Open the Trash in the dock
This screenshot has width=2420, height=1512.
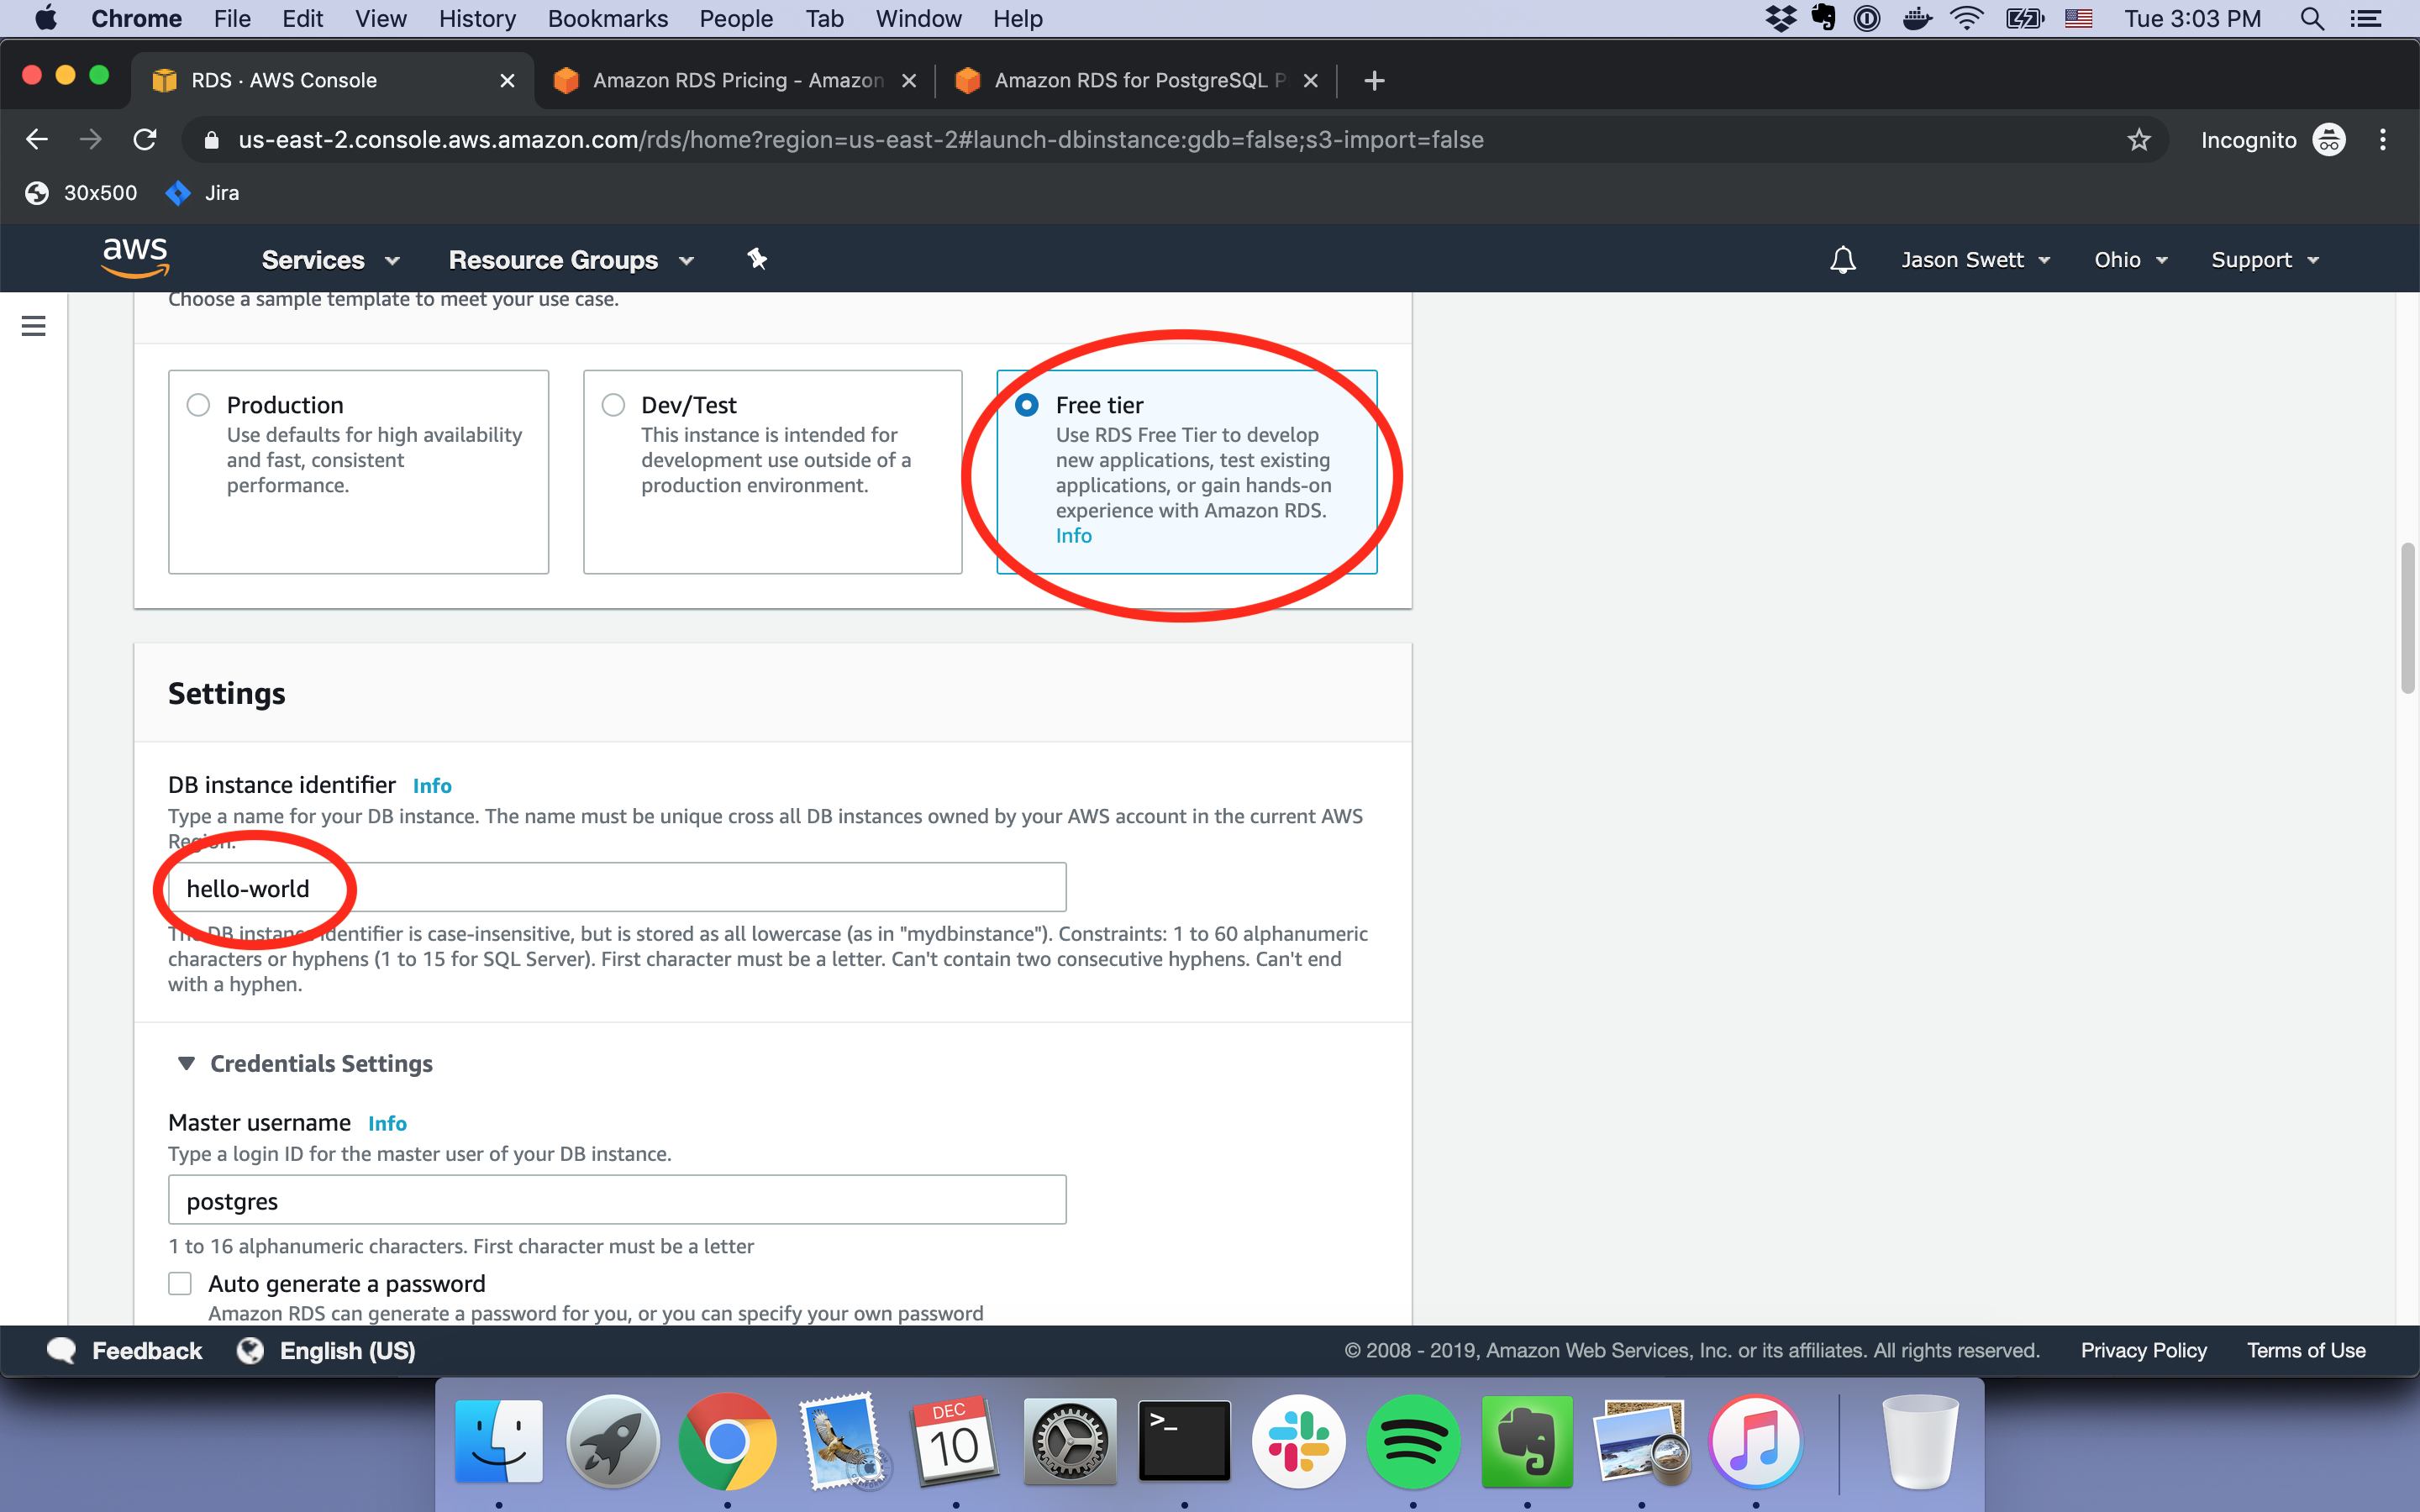[1920, 1440]
